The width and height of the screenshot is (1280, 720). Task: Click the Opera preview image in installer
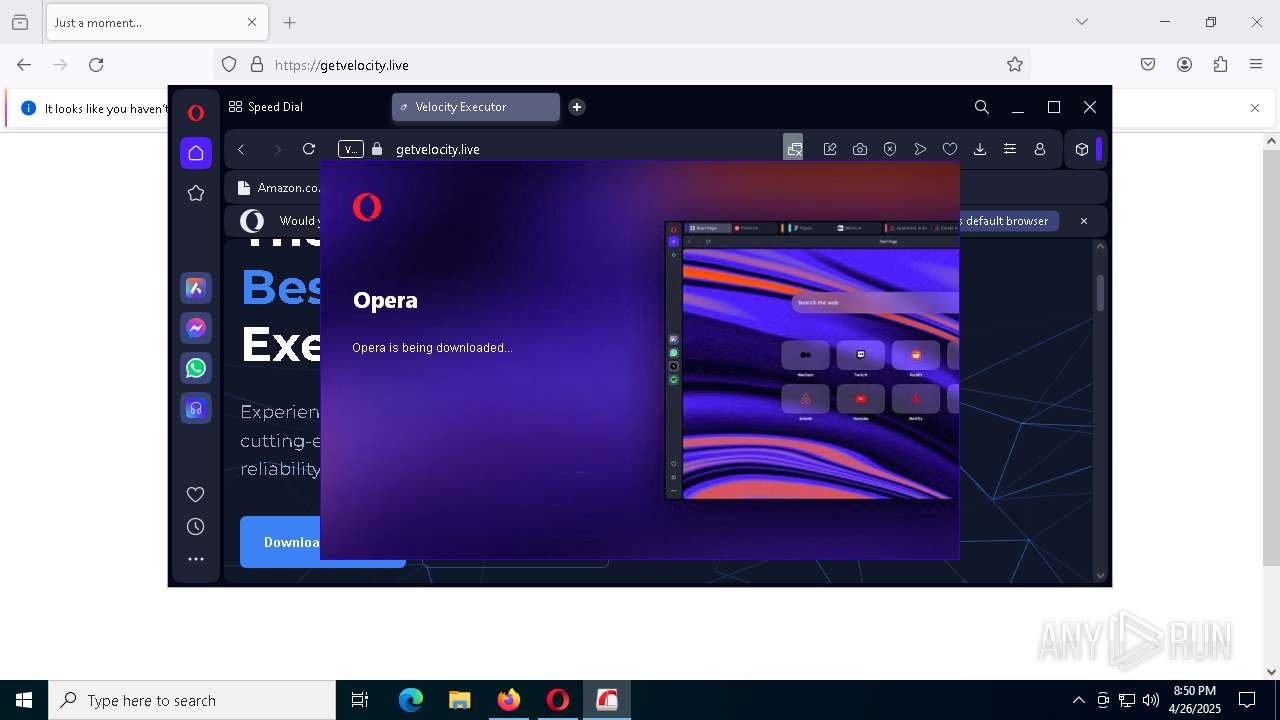coord(812,360)
